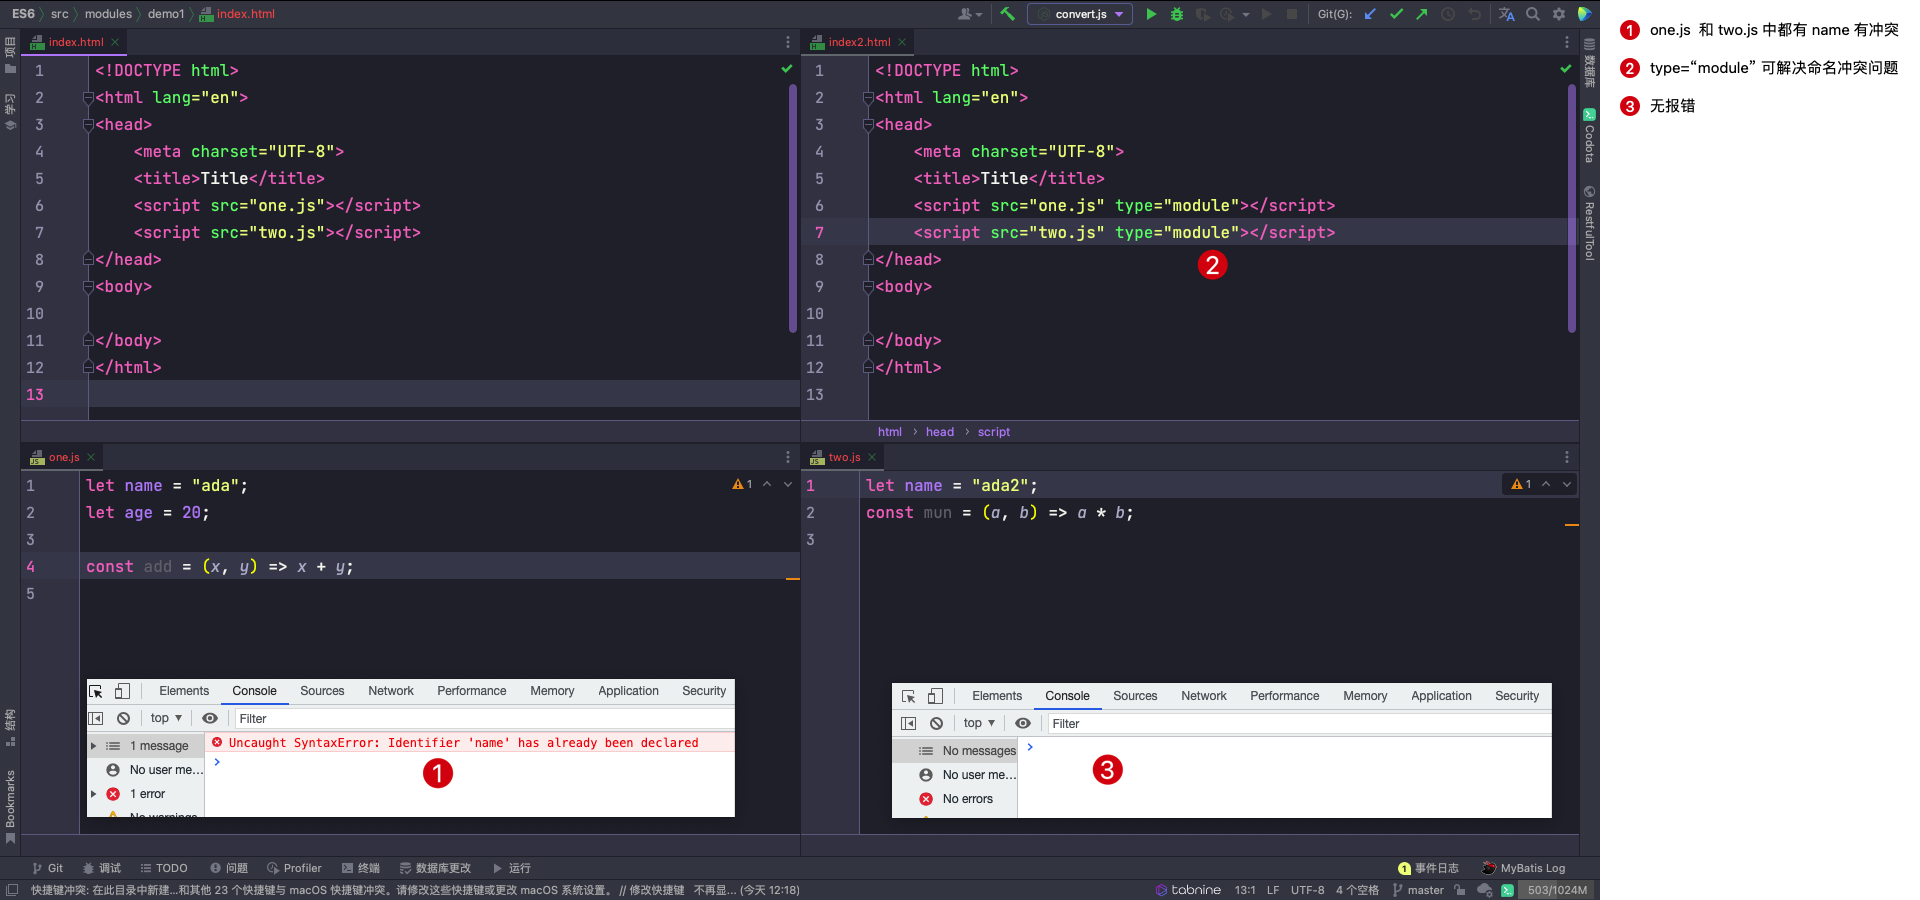Open the Profiler tool window button

[294, 868]
